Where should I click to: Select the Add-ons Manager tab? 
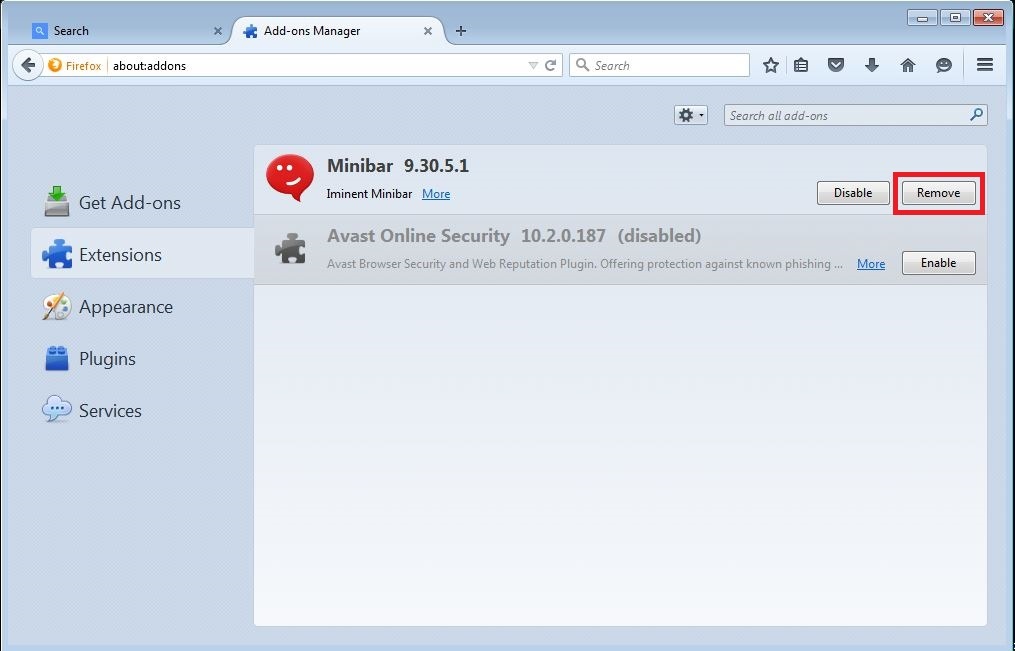tap(338, 31)
